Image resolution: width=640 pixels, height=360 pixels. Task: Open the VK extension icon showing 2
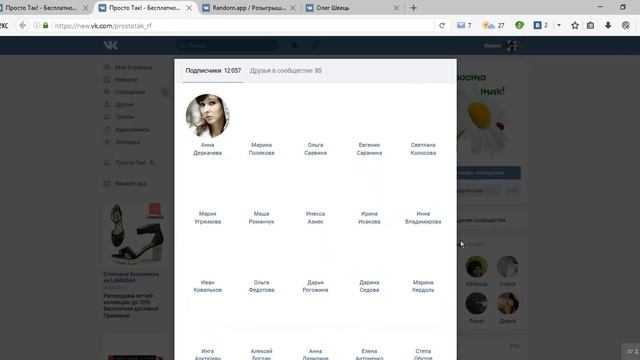pyautogui.click(x=541, y=25)
